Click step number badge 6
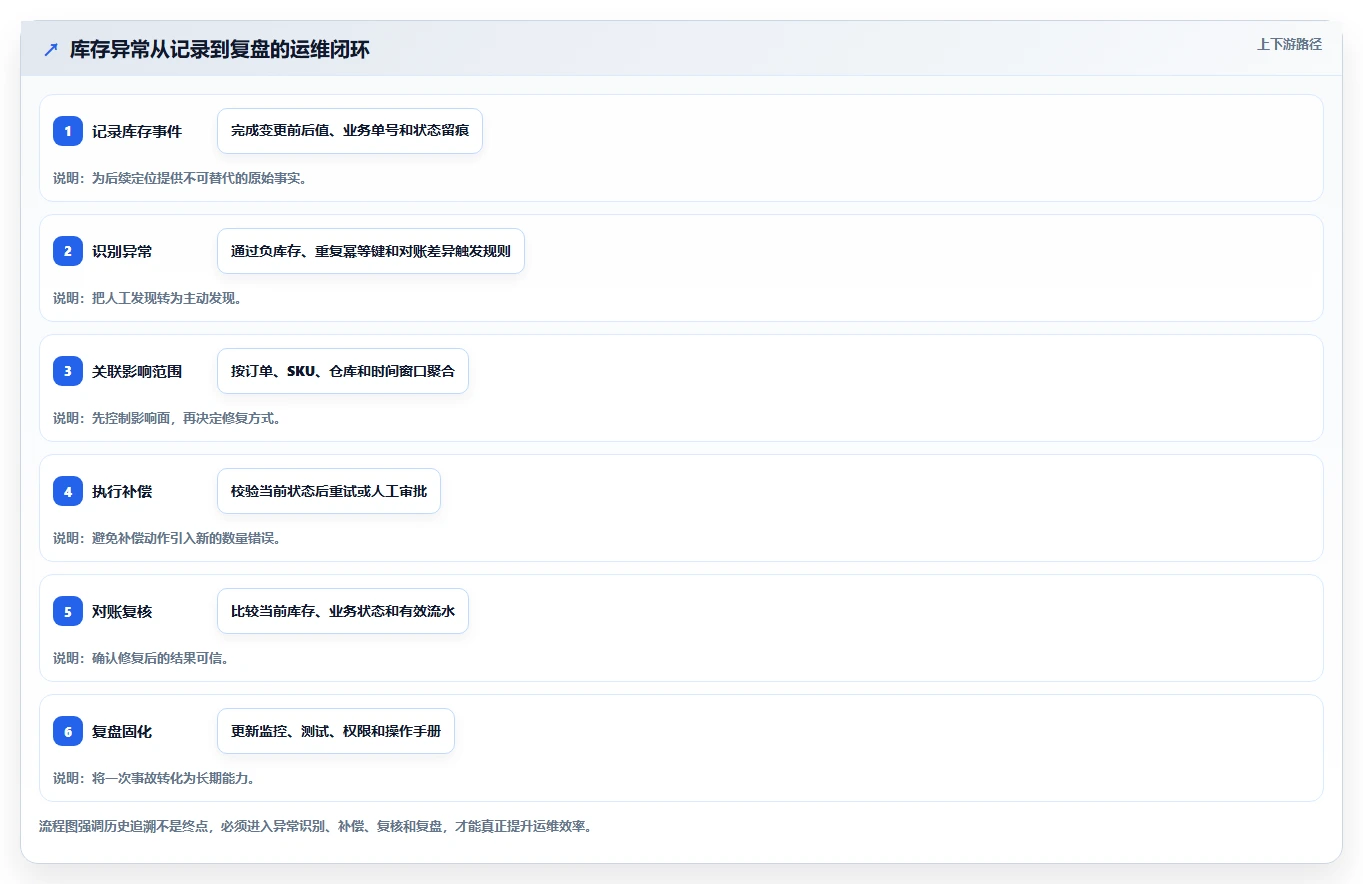 (x=68, y=731)
